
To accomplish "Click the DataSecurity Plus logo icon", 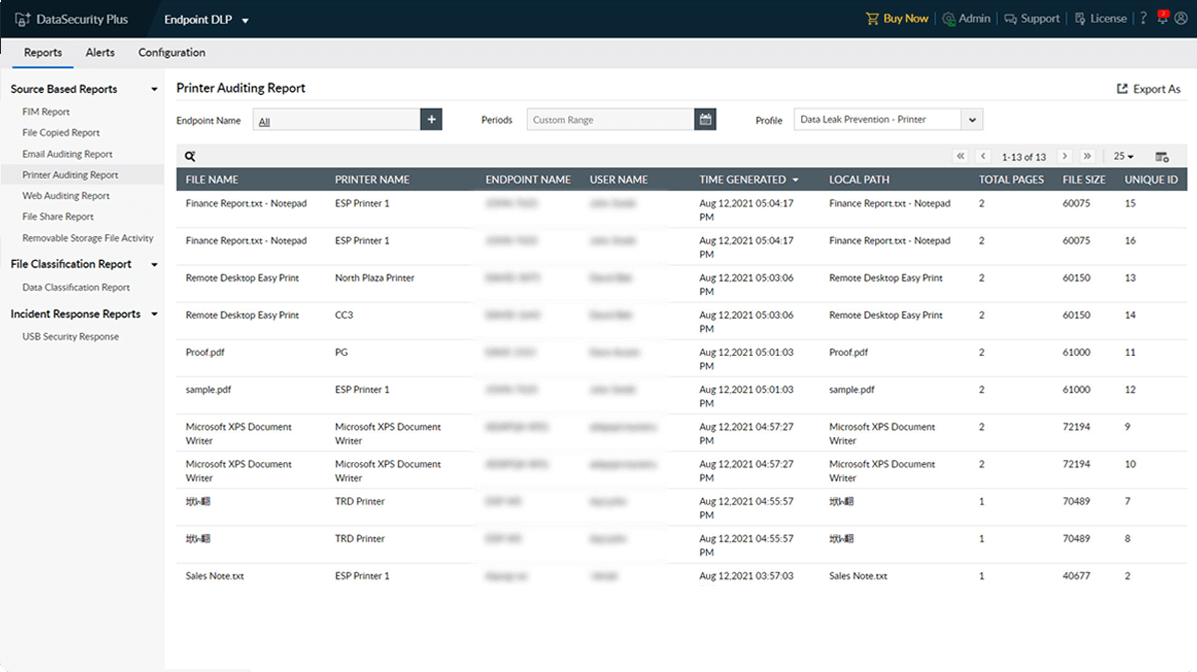I will click(x=22, y=19).
